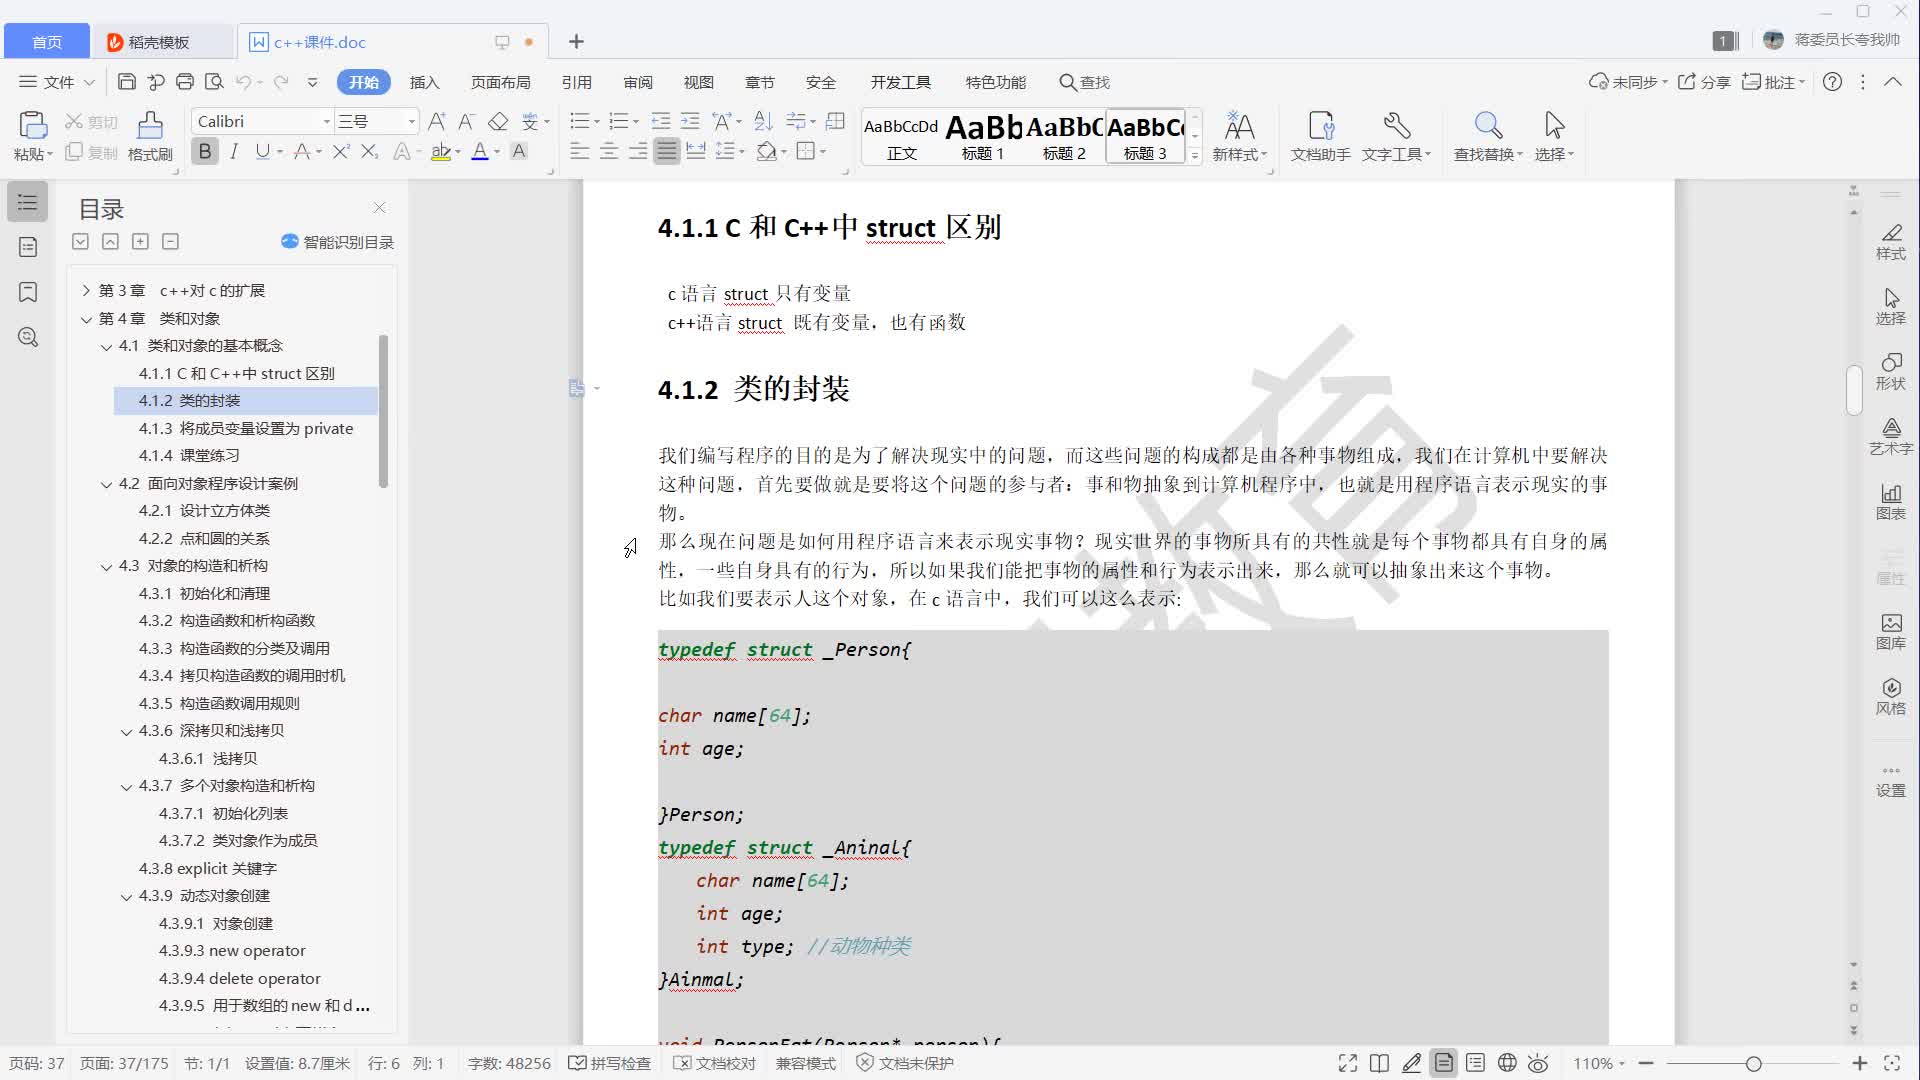1920x1080 pixels.
Task: Click the vertical scrollbar thumb
Action: [1854, 390]
